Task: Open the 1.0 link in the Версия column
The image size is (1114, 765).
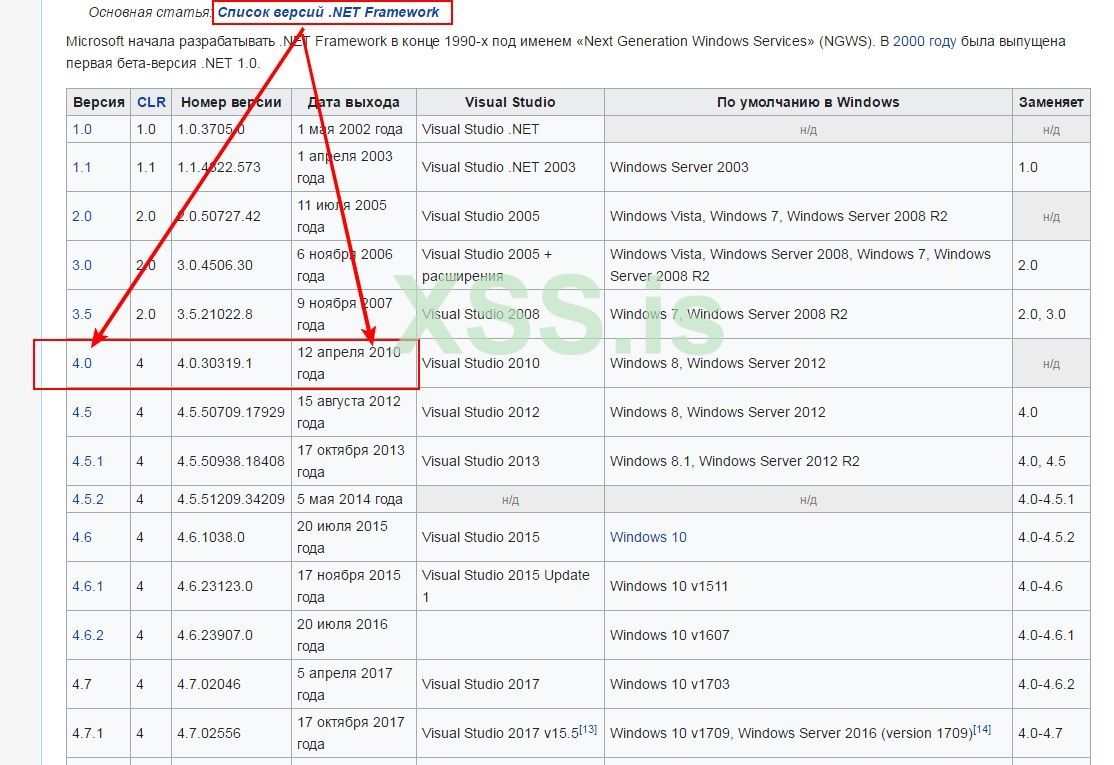Action: [82, 129]
